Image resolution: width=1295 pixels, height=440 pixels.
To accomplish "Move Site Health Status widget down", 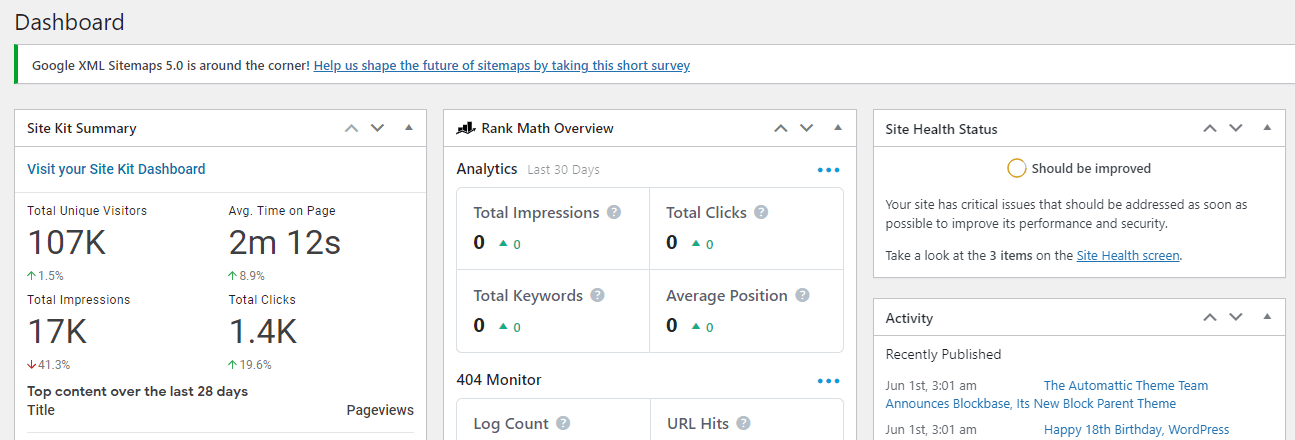I will point(1236,128).
